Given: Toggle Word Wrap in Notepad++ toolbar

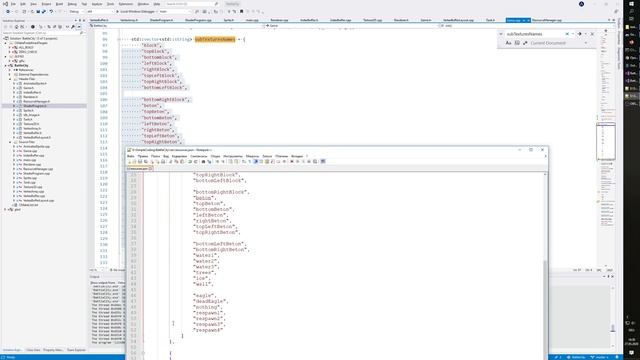Looking at the screenshot, I should click(x=244, y=162).
